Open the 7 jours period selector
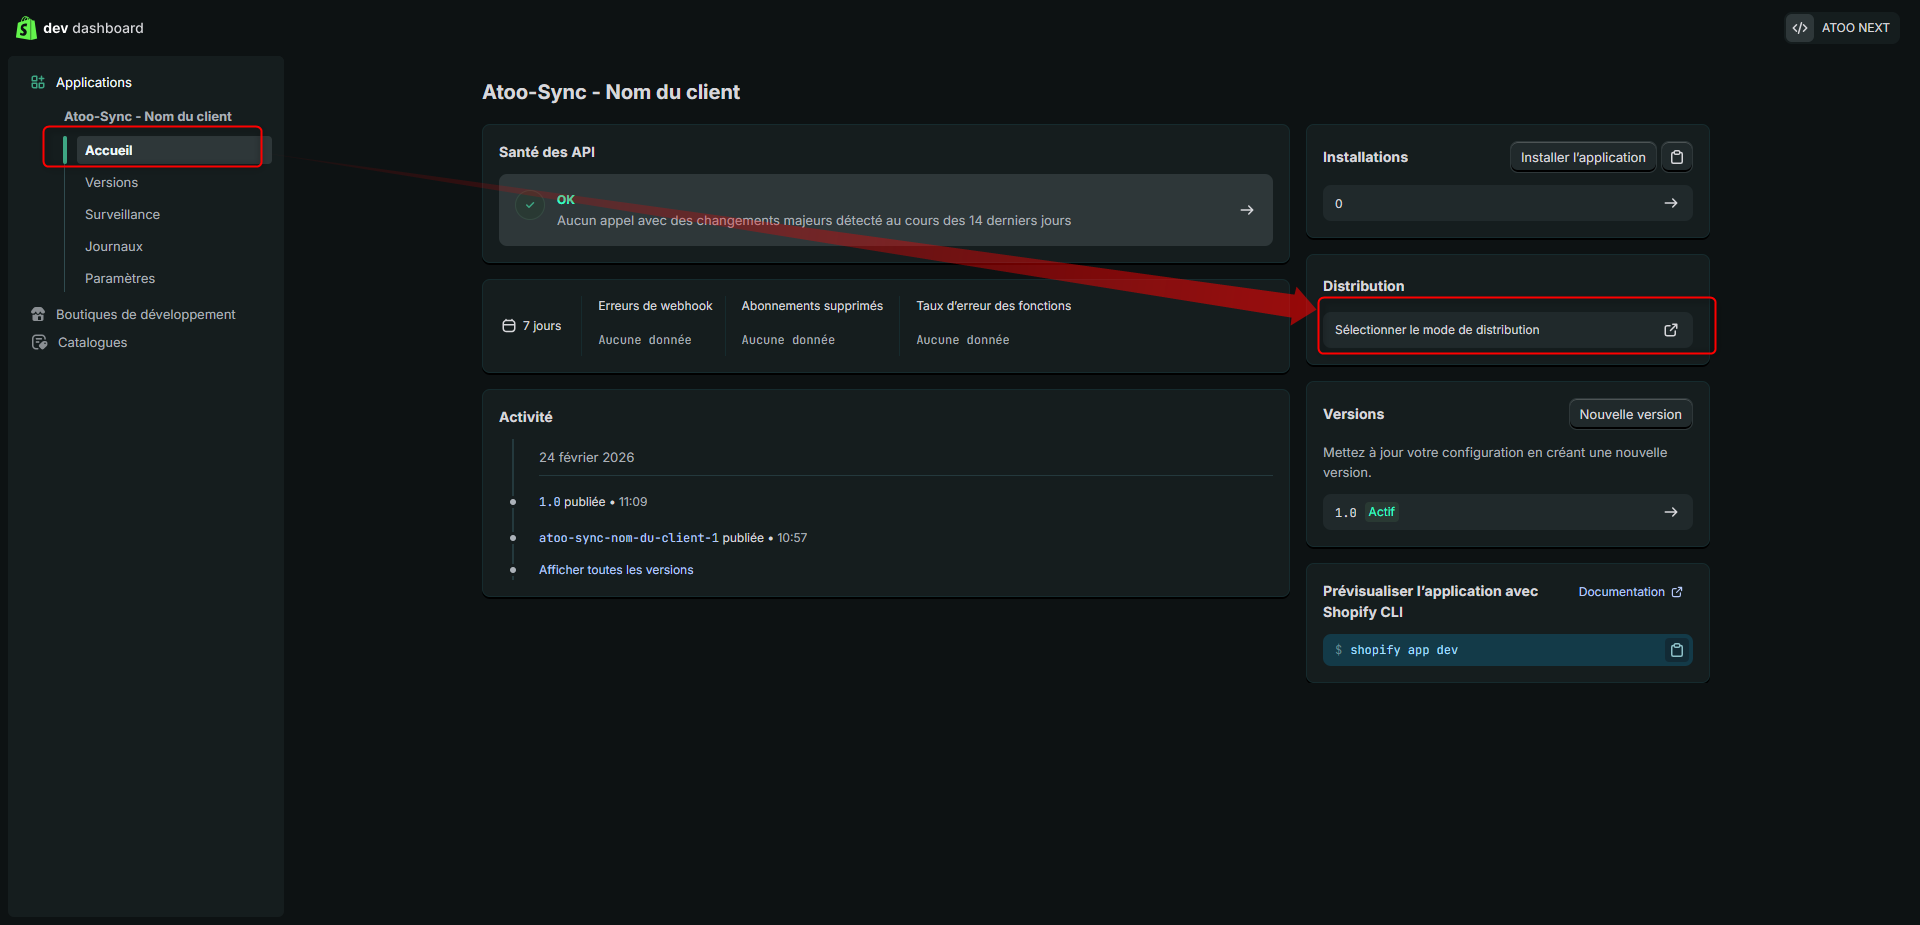1920x925 pixels. coord(532,326)
